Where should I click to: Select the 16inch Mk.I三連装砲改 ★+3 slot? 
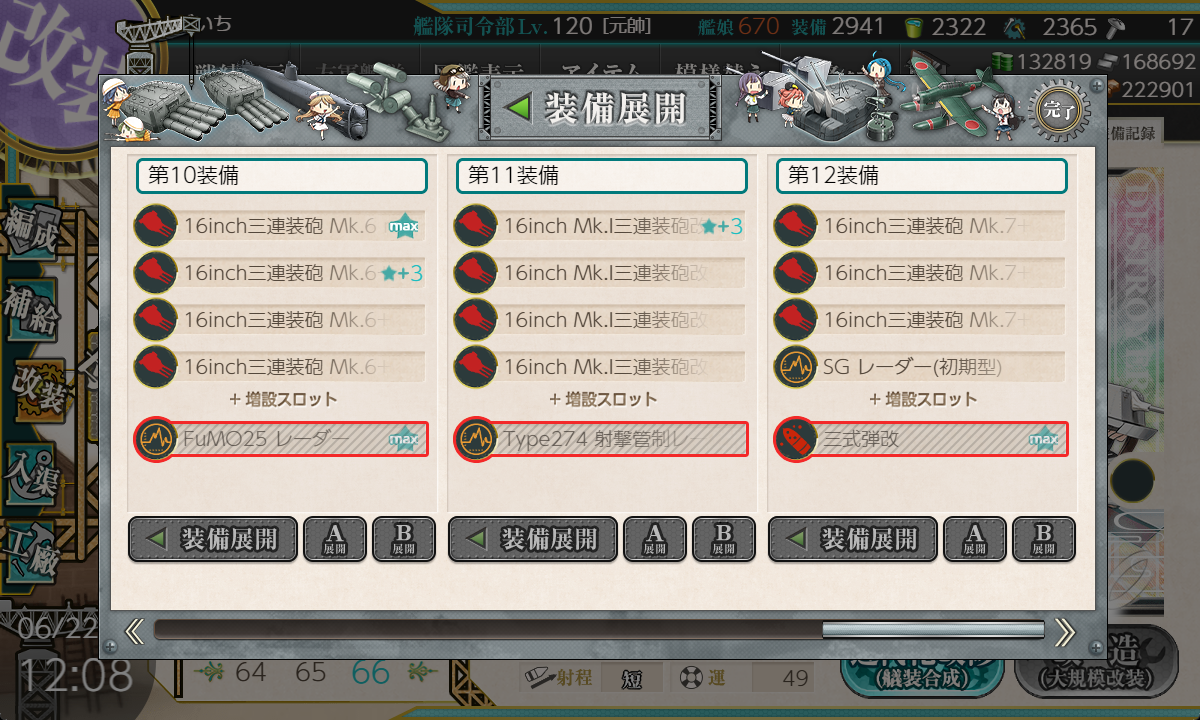point(600,226)
